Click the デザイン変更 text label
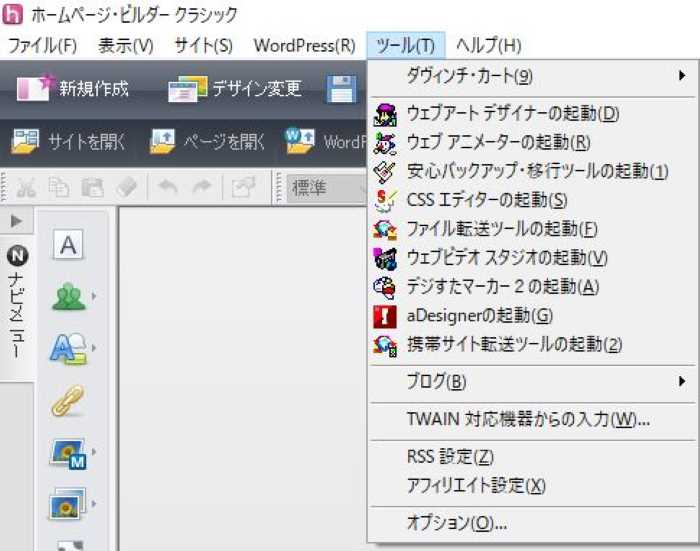Image resolution: width=700 pixels, height=551 pixels. pos(257,88)
